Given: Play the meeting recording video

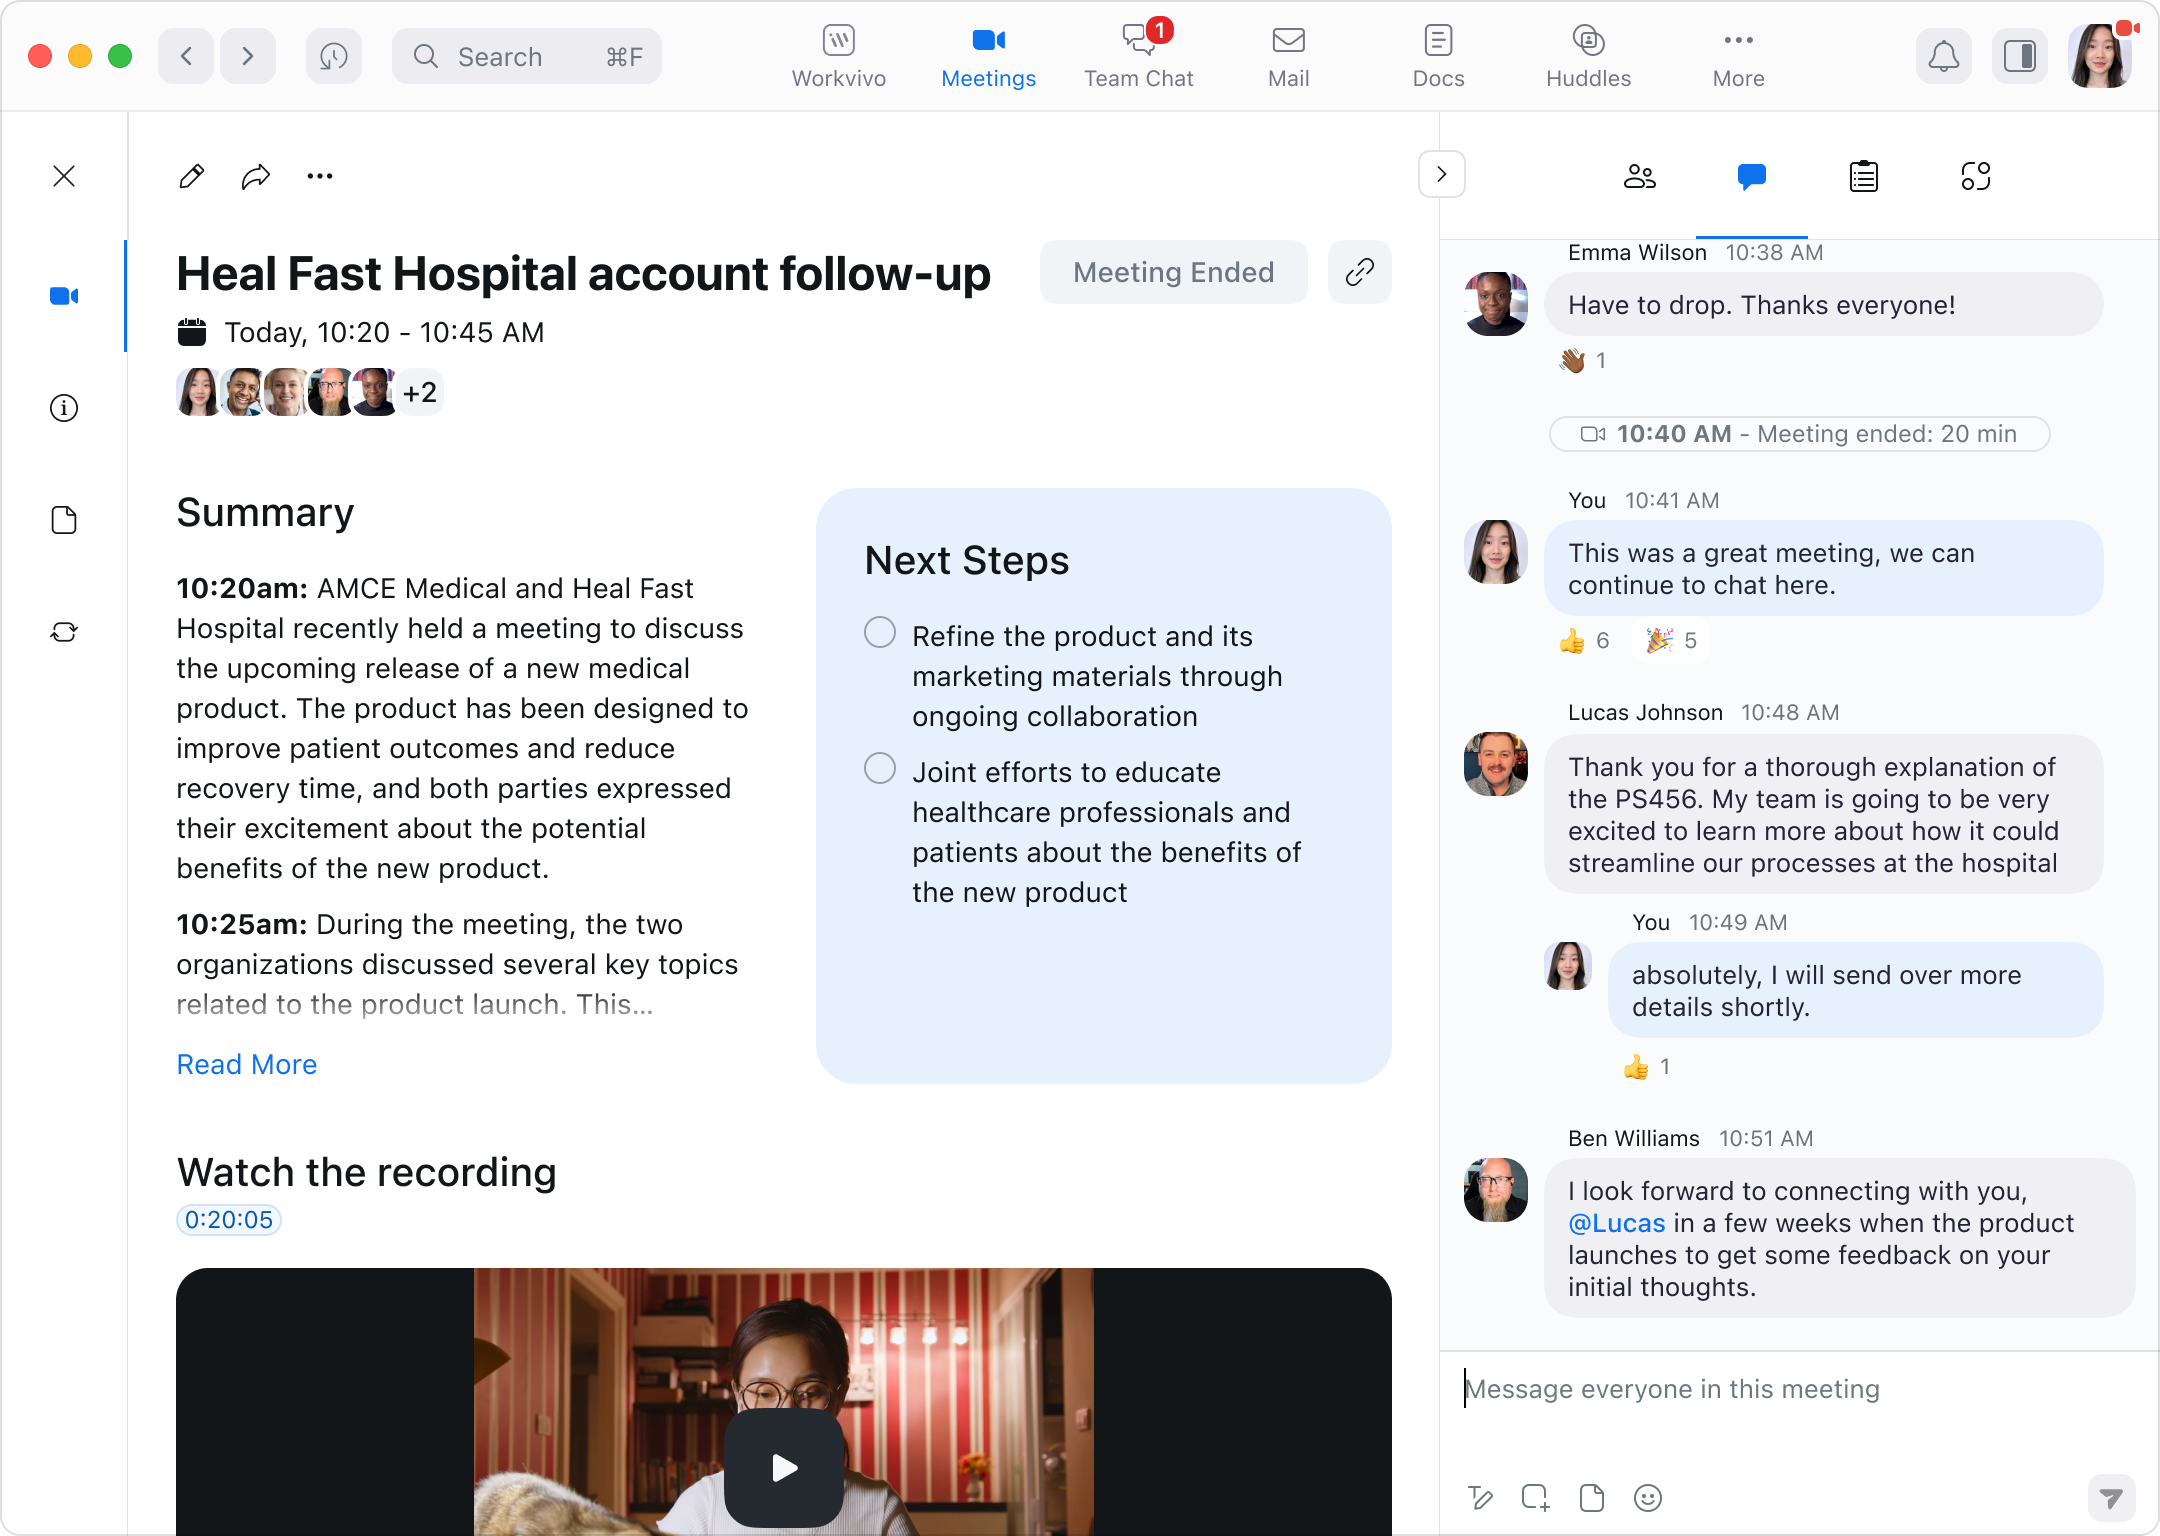Looking at the screenshot, I should pos(784,1467).
